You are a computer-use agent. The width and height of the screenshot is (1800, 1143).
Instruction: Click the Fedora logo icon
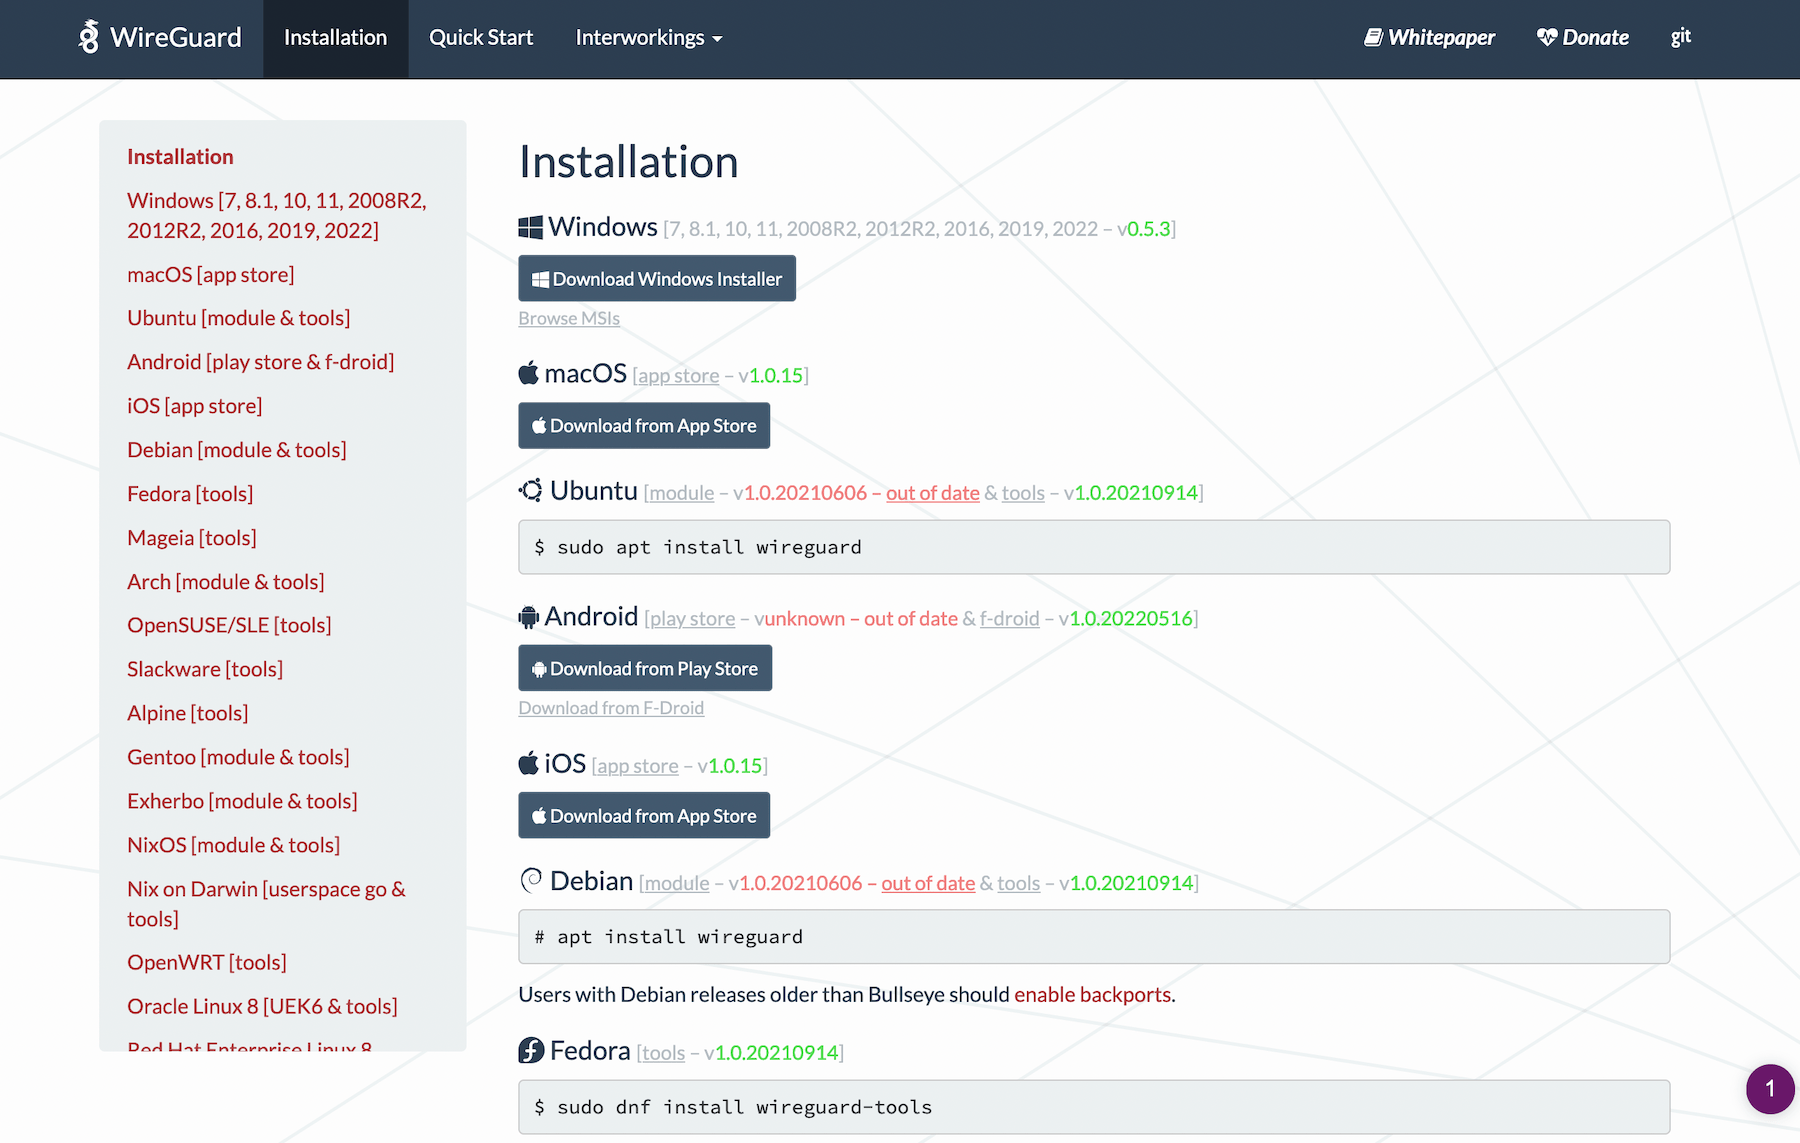(x=531, y=1050)
